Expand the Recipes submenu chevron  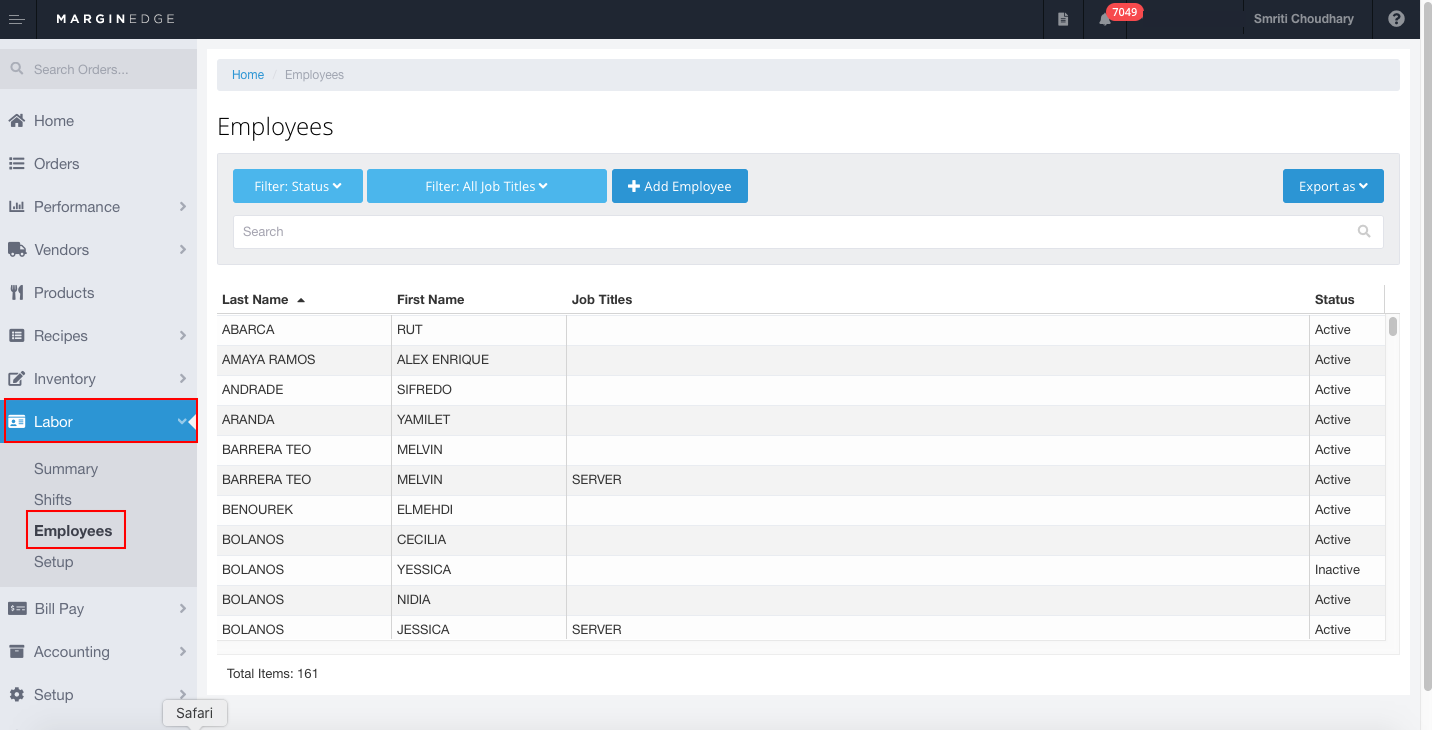click(x=182, y=335)
